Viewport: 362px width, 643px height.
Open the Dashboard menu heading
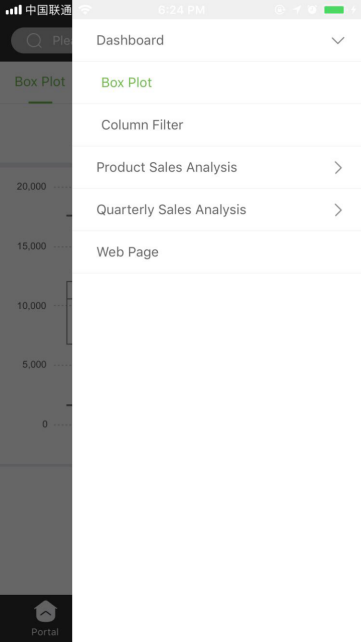[130, 40]
